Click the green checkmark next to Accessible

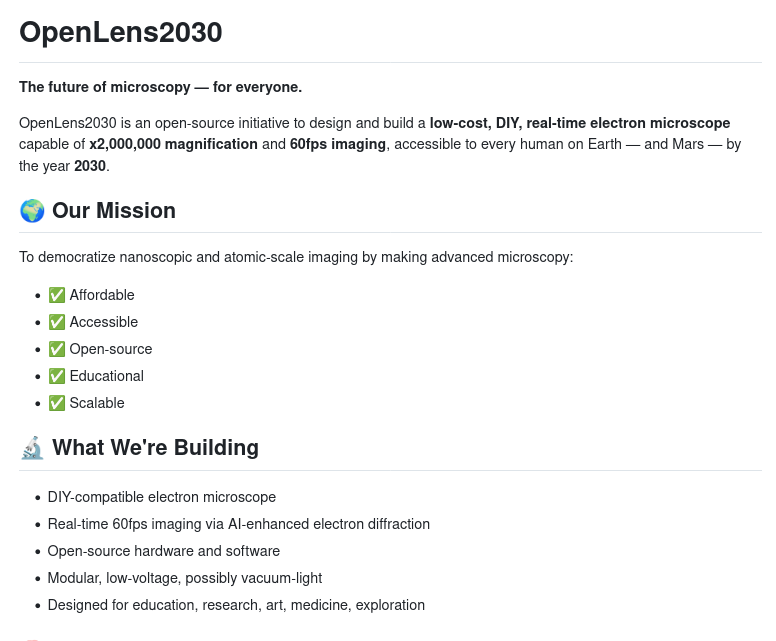click(57, 322)
